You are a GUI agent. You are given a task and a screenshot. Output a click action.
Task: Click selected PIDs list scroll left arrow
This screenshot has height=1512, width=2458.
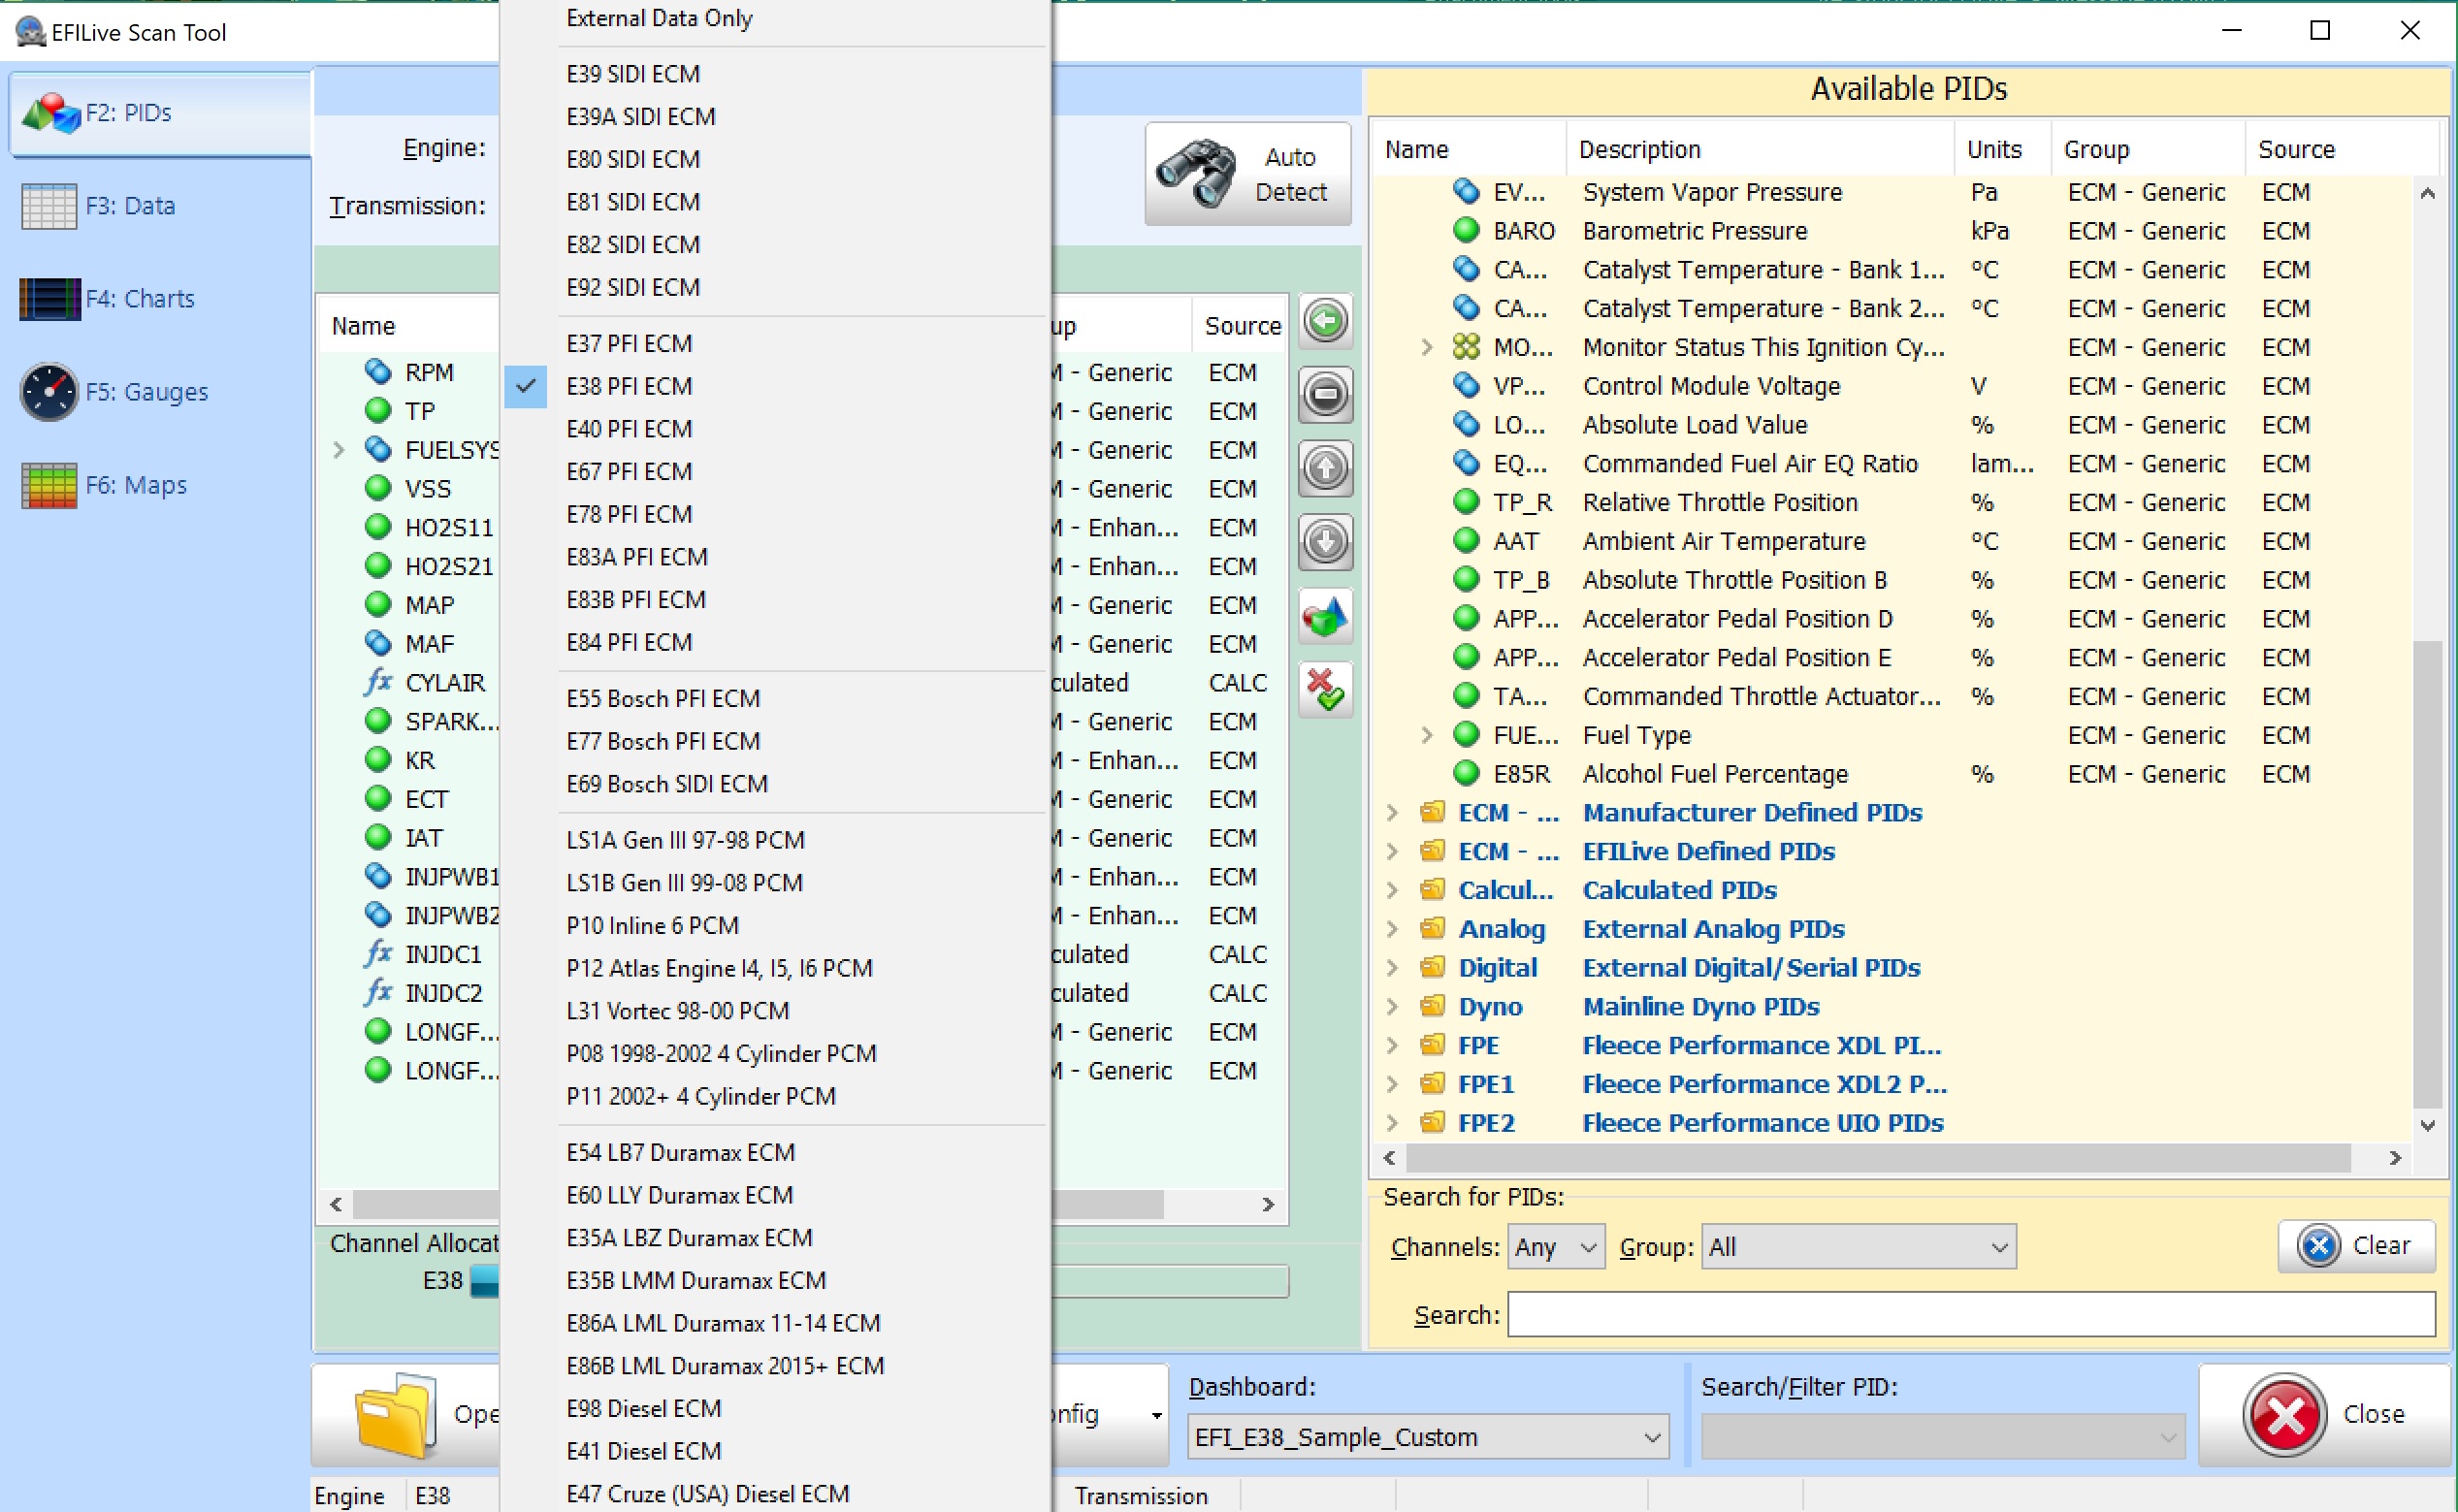coord(336,1204)
